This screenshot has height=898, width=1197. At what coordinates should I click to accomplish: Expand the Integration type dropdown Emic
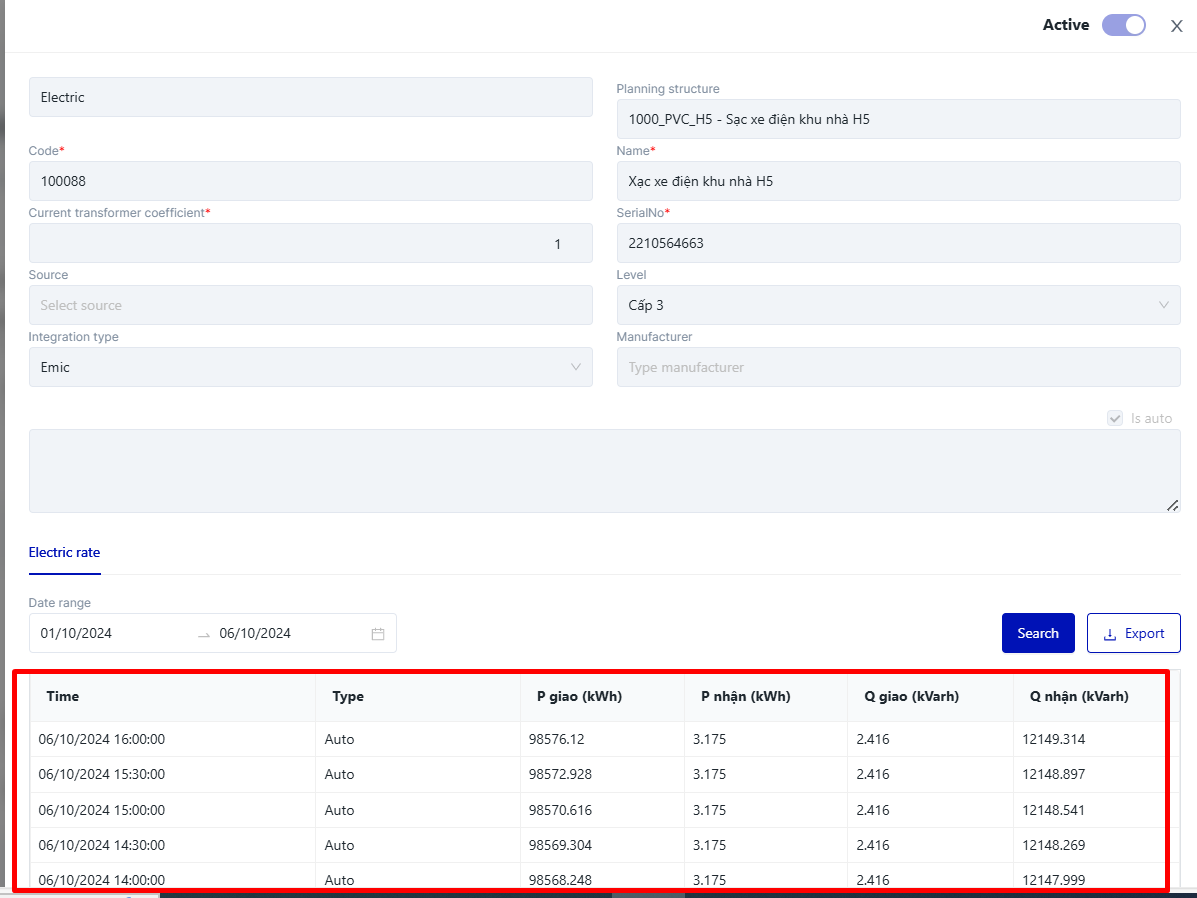tap(310, 367)
